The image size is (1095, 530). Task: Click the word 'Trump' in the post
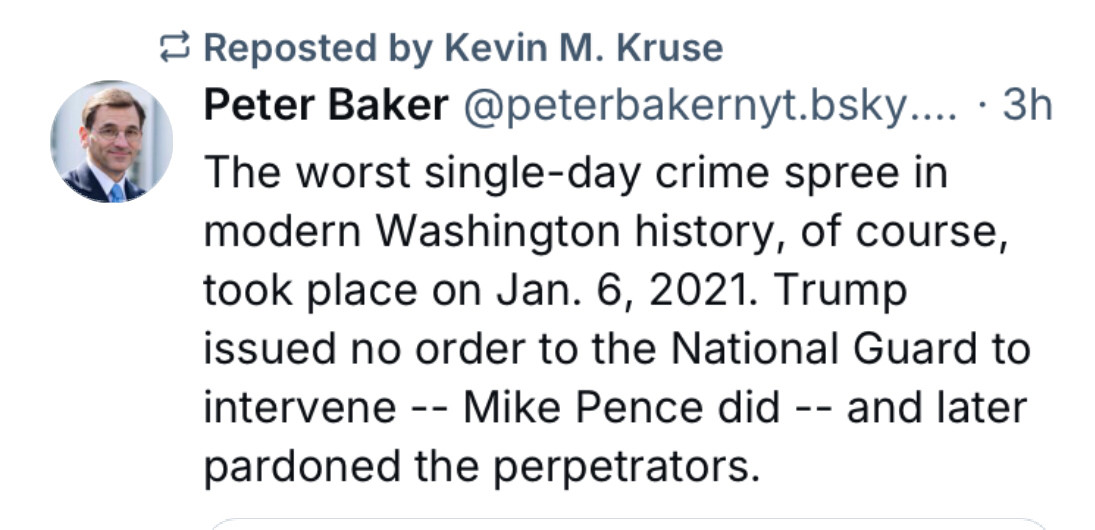[840, 292]
